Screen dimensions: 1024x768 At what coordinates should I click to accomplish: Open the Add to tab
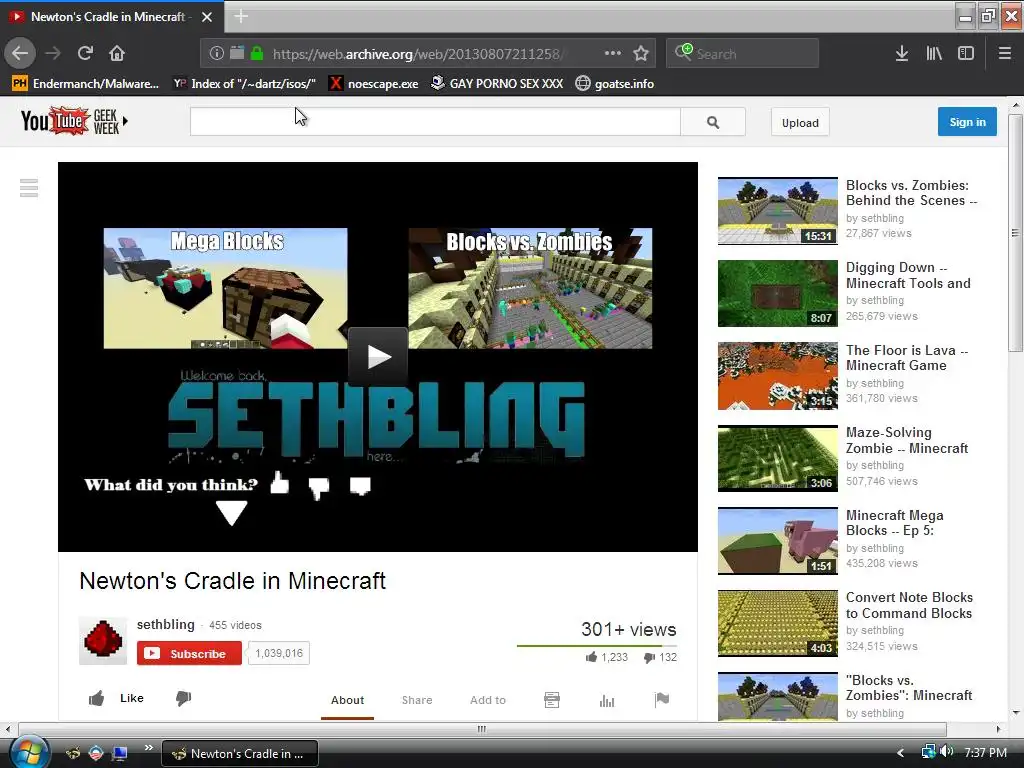point(488,700)
